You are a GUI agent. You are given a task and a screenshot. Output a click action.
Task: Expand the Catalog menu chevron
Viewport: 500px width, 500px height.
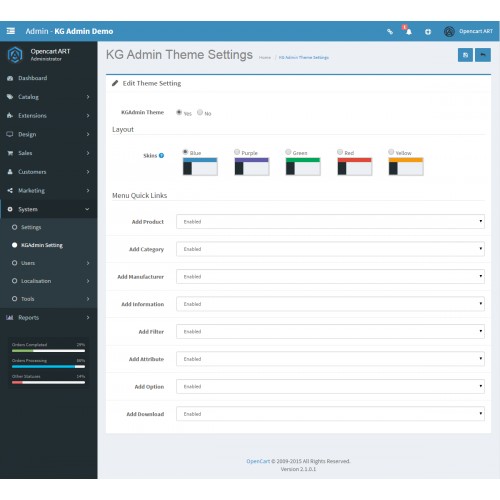point(88,97)
